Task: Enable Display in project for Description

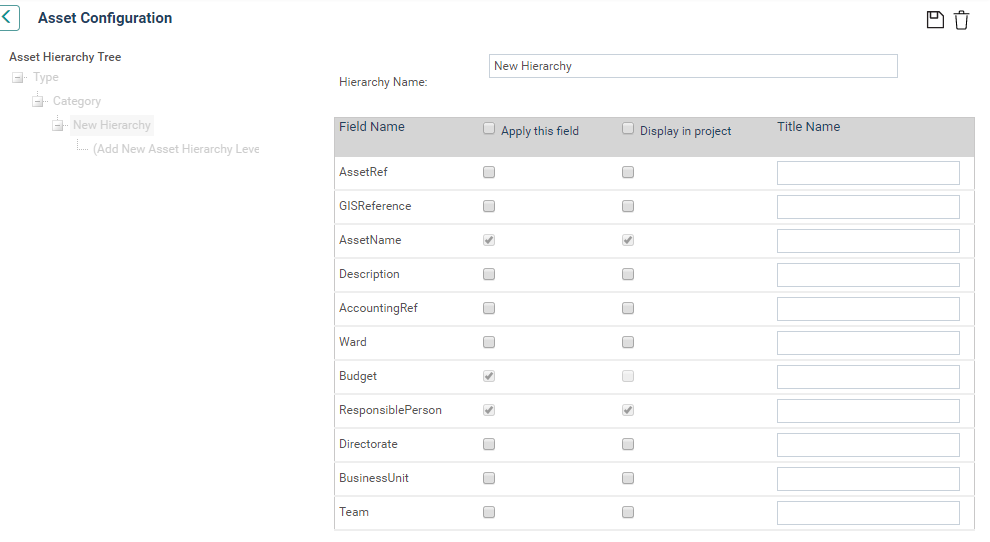Action: 628,274
